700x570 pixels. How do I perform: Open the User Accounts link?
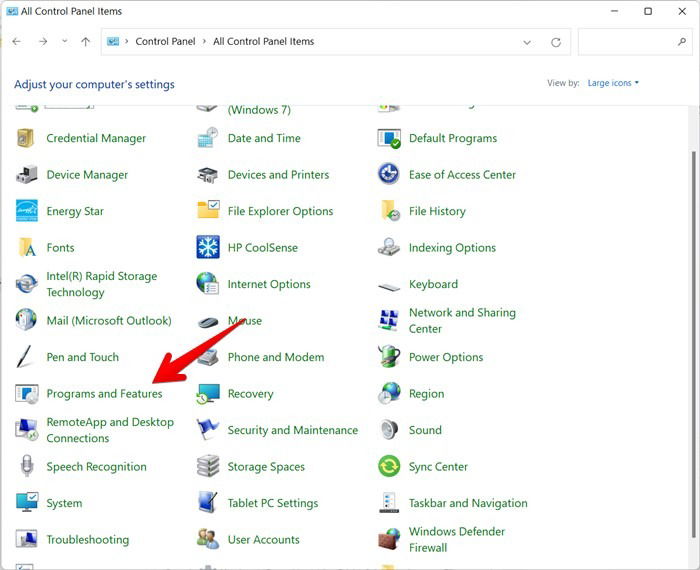263,540
